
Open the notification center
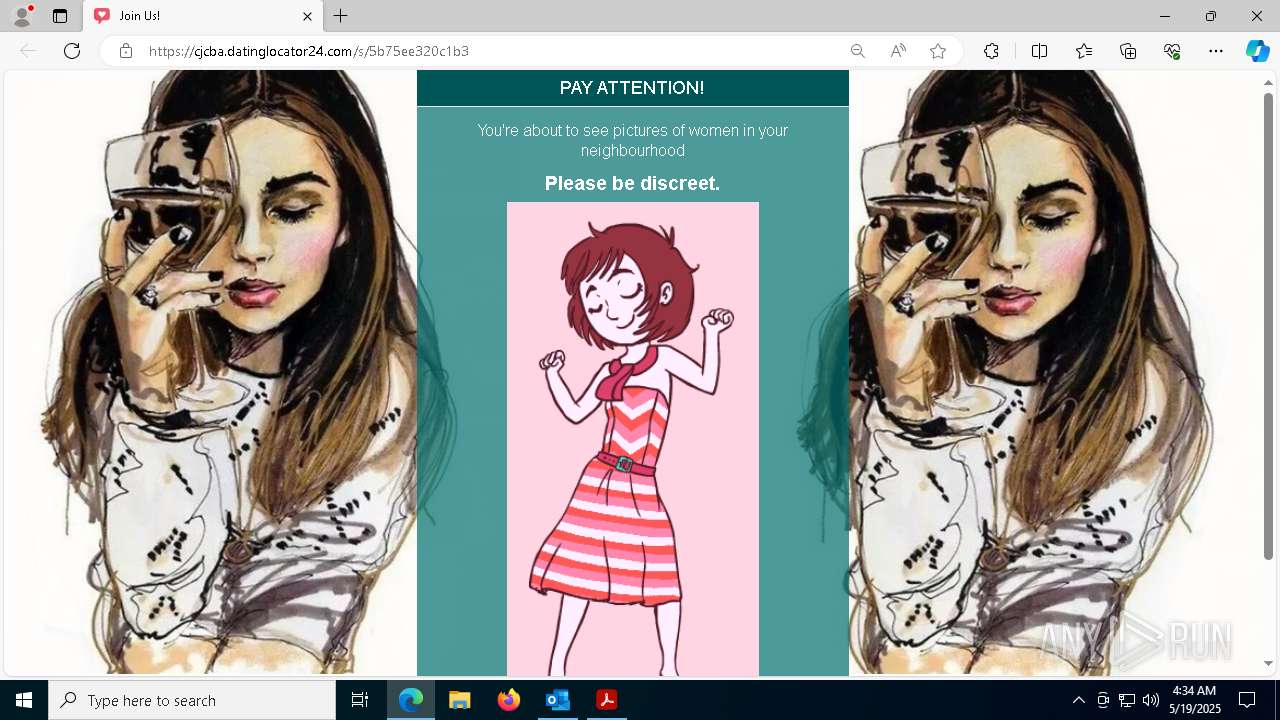point(1247,700)
